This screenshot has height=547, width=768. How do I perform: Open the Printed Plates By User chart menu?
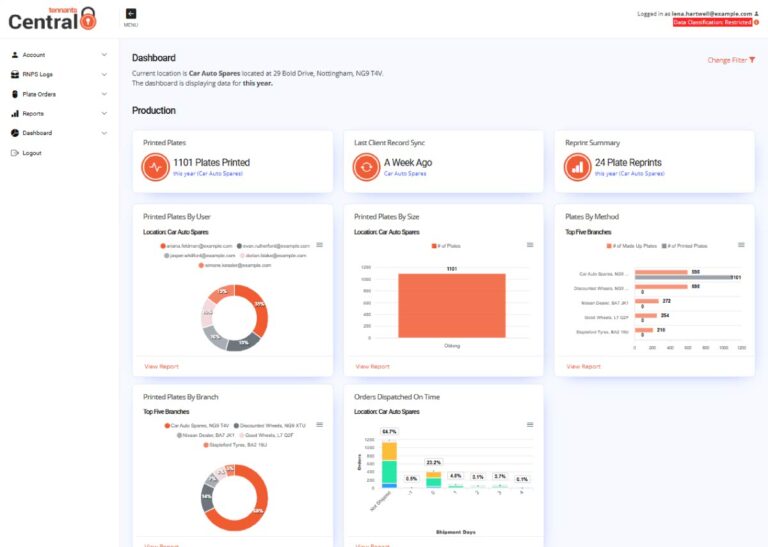[x=319, y=245]
